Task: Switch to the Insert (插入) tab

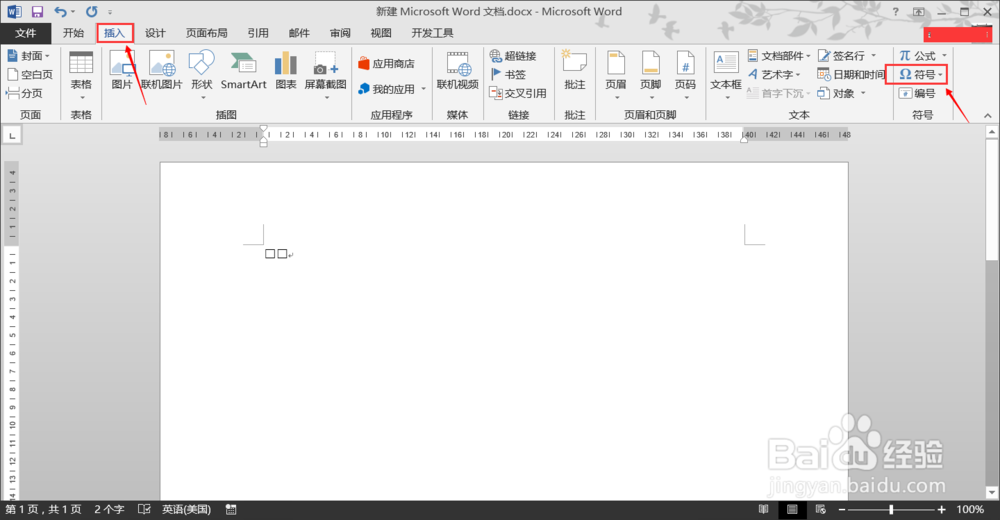Action: point(115,33)
